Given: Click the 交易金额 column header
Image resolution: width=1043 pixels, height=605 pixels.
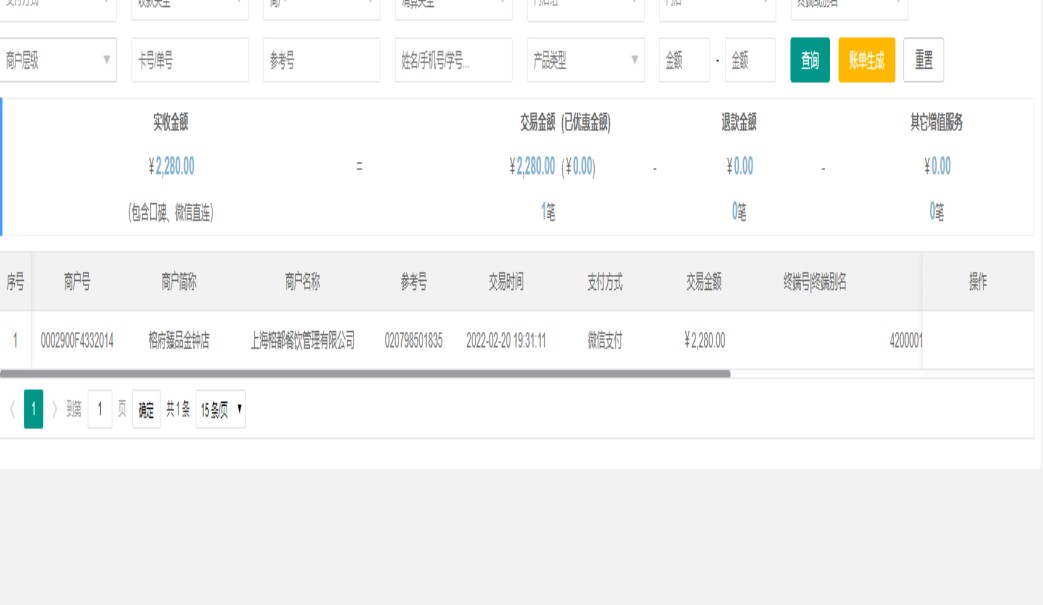Looking at the screenshot, I should click(704, 282).
